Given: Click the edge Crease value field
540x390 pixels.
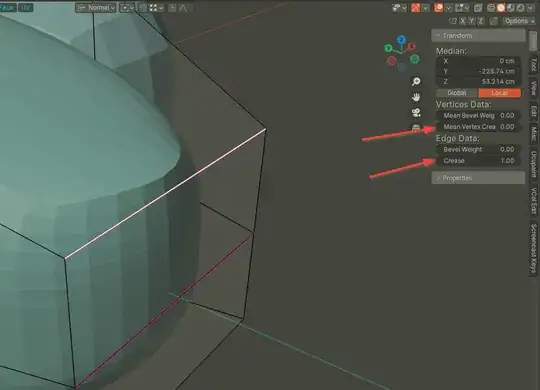Looking at the screenshot, I should (x=478, y=161).
